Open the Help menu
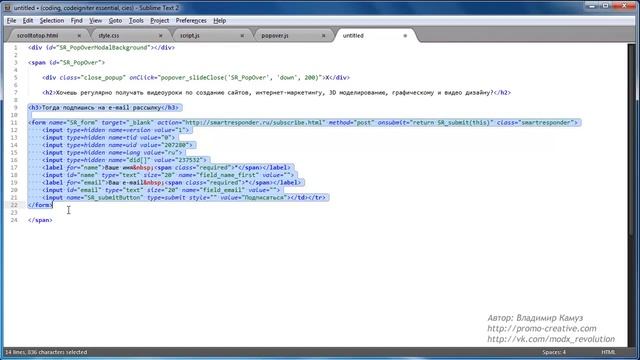This screenshot has height=360, width=640. pyautogui.click(x=220, y=20)
